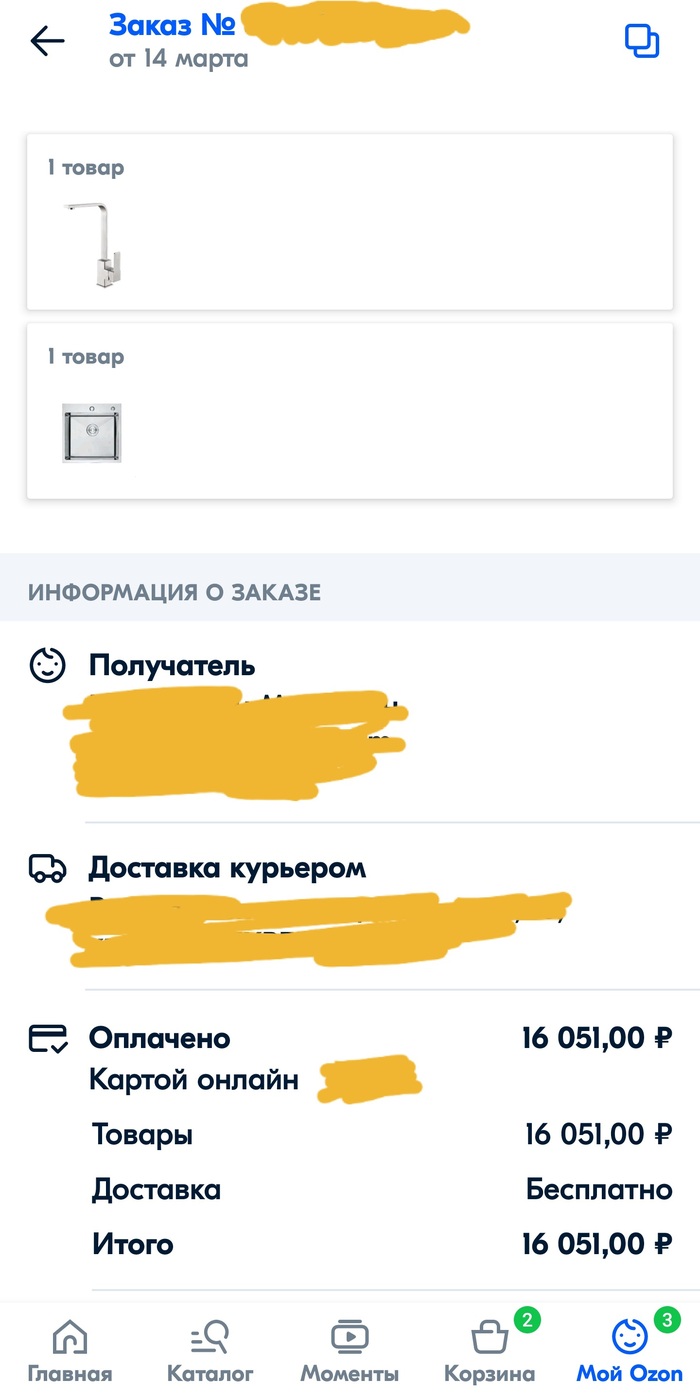Image resolution: width=700 pixels, height=1398 pixels.
Task: Tap the paid card icon
Action: pyautogui.click(x=47, y=1039)
